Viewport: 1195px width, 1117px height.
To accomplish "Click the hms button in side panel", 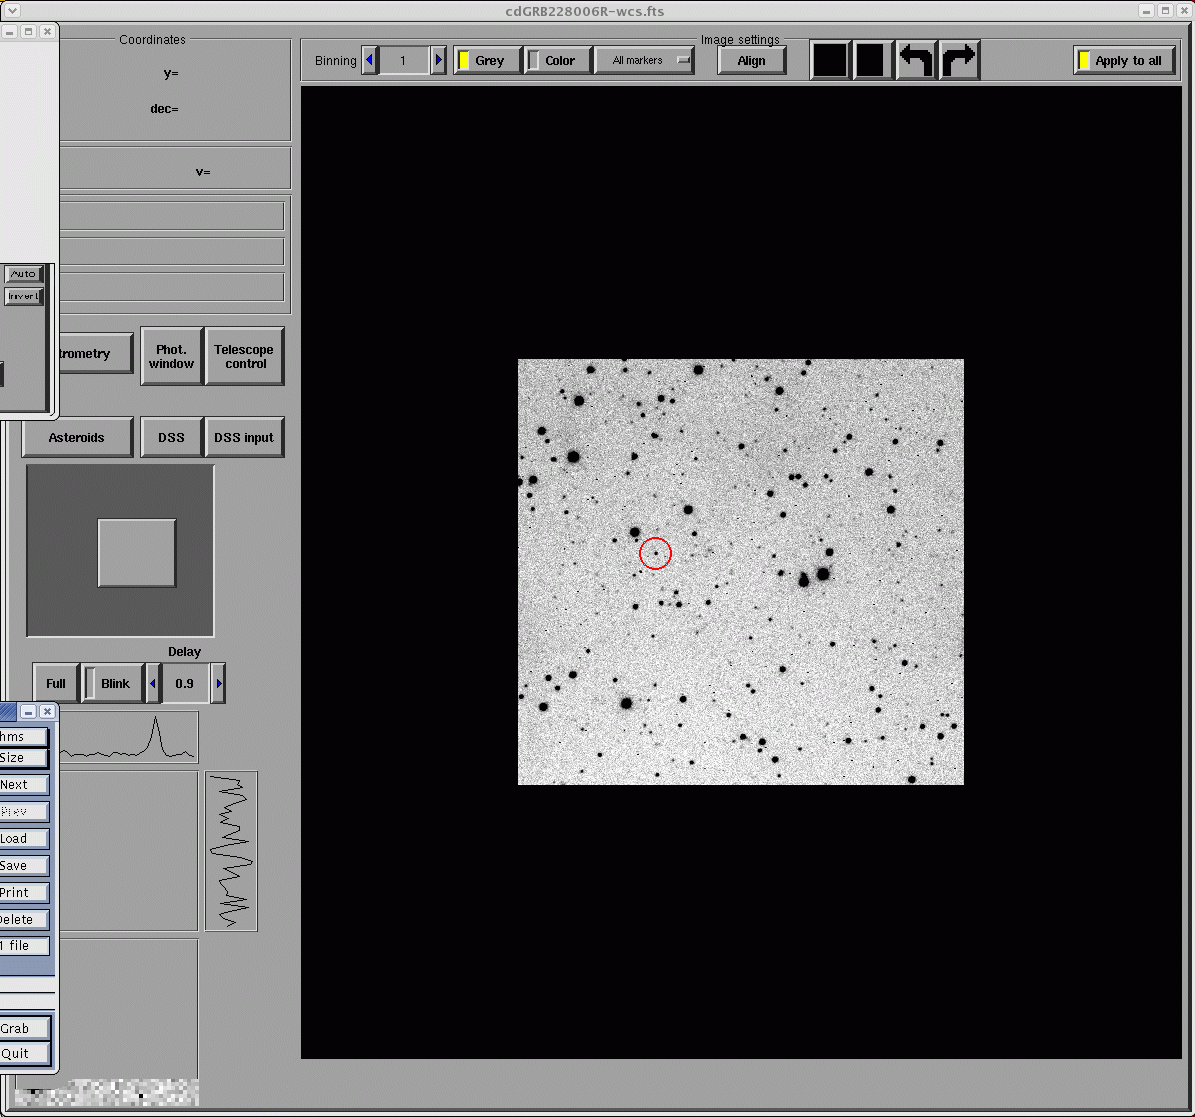I will point(24,737).
